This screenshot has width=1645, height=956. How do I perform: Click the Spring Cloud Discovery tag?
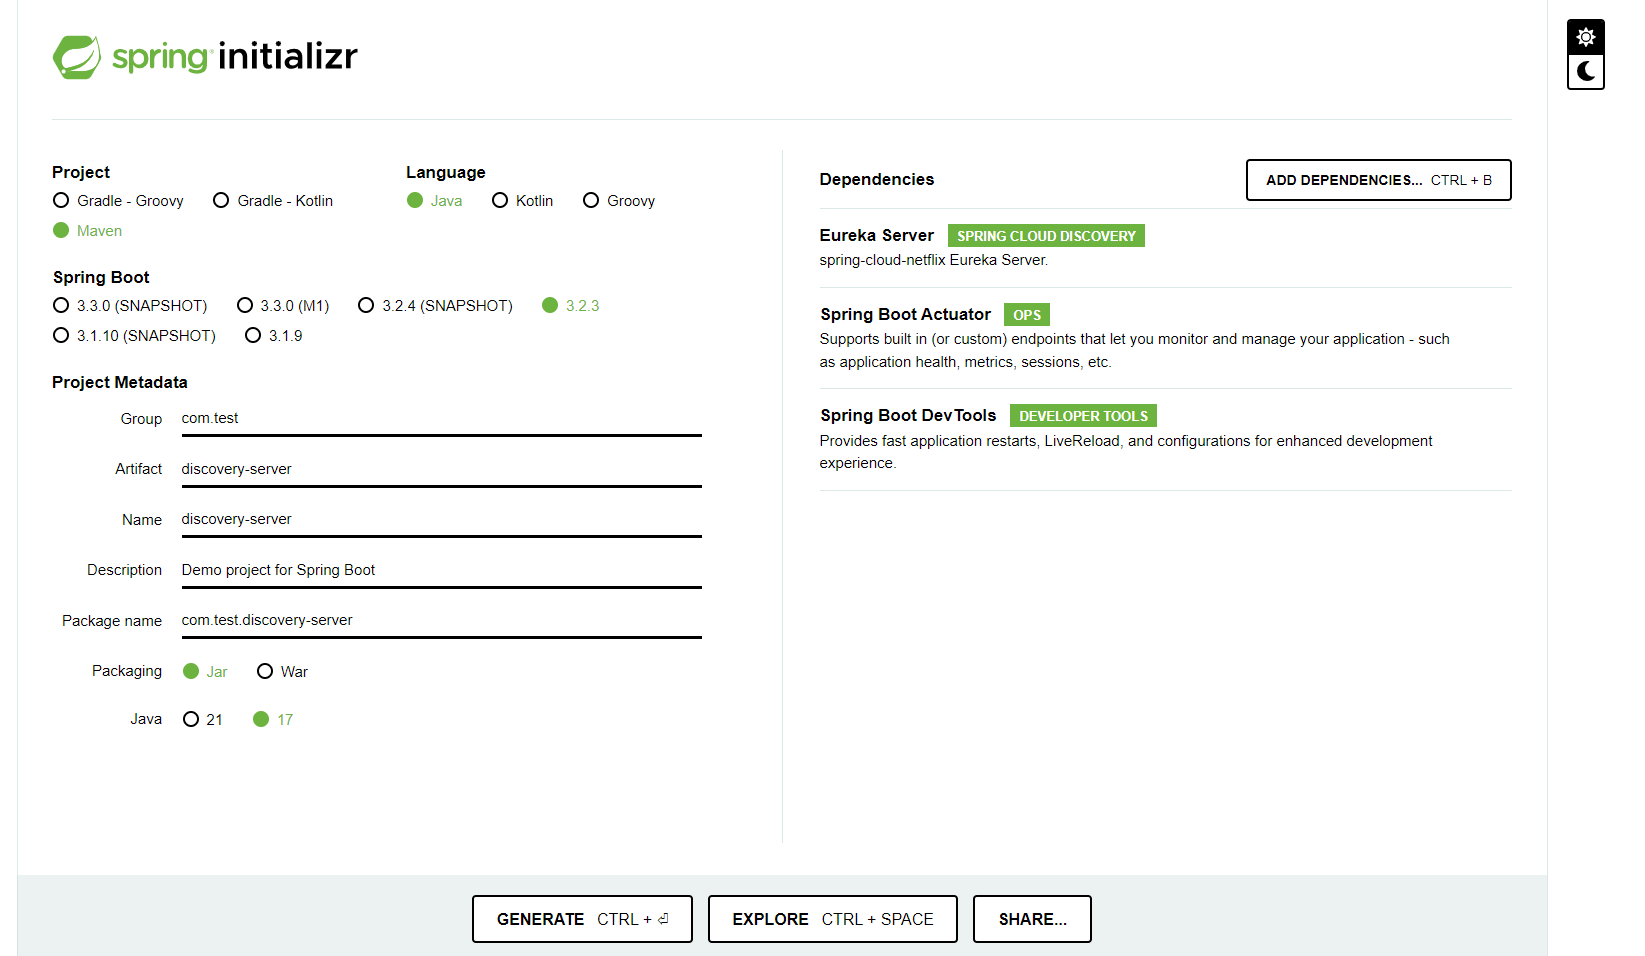click(x=1046, y=236)
